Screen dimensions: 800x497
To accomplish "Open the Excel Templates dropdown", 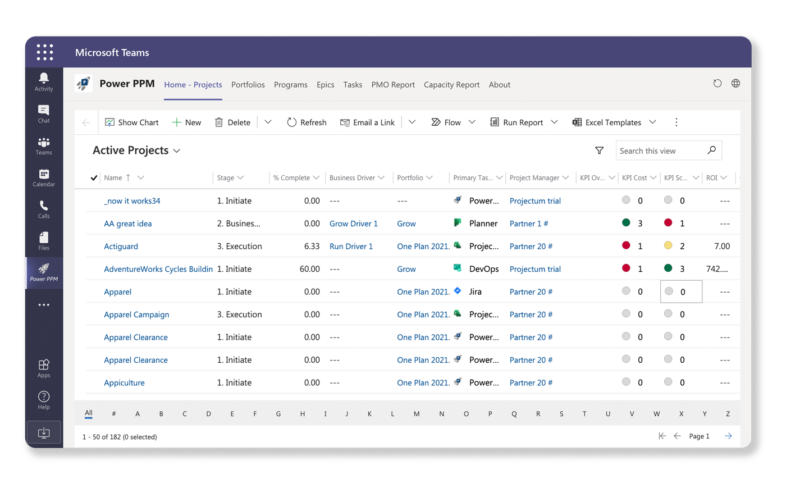I will coord(653,122).
